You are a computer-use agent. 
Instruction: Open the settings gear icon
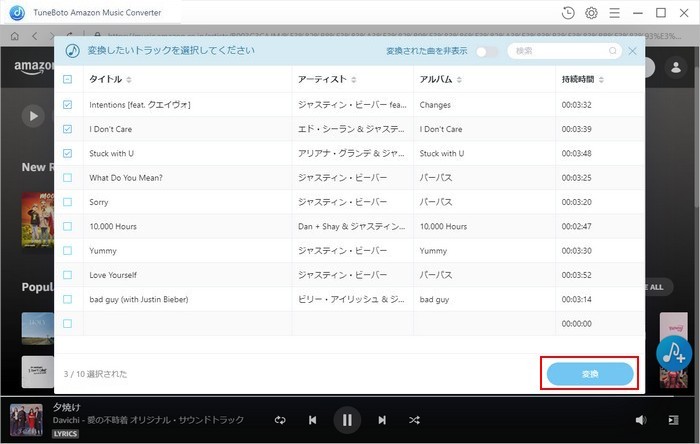click(591, 13)
